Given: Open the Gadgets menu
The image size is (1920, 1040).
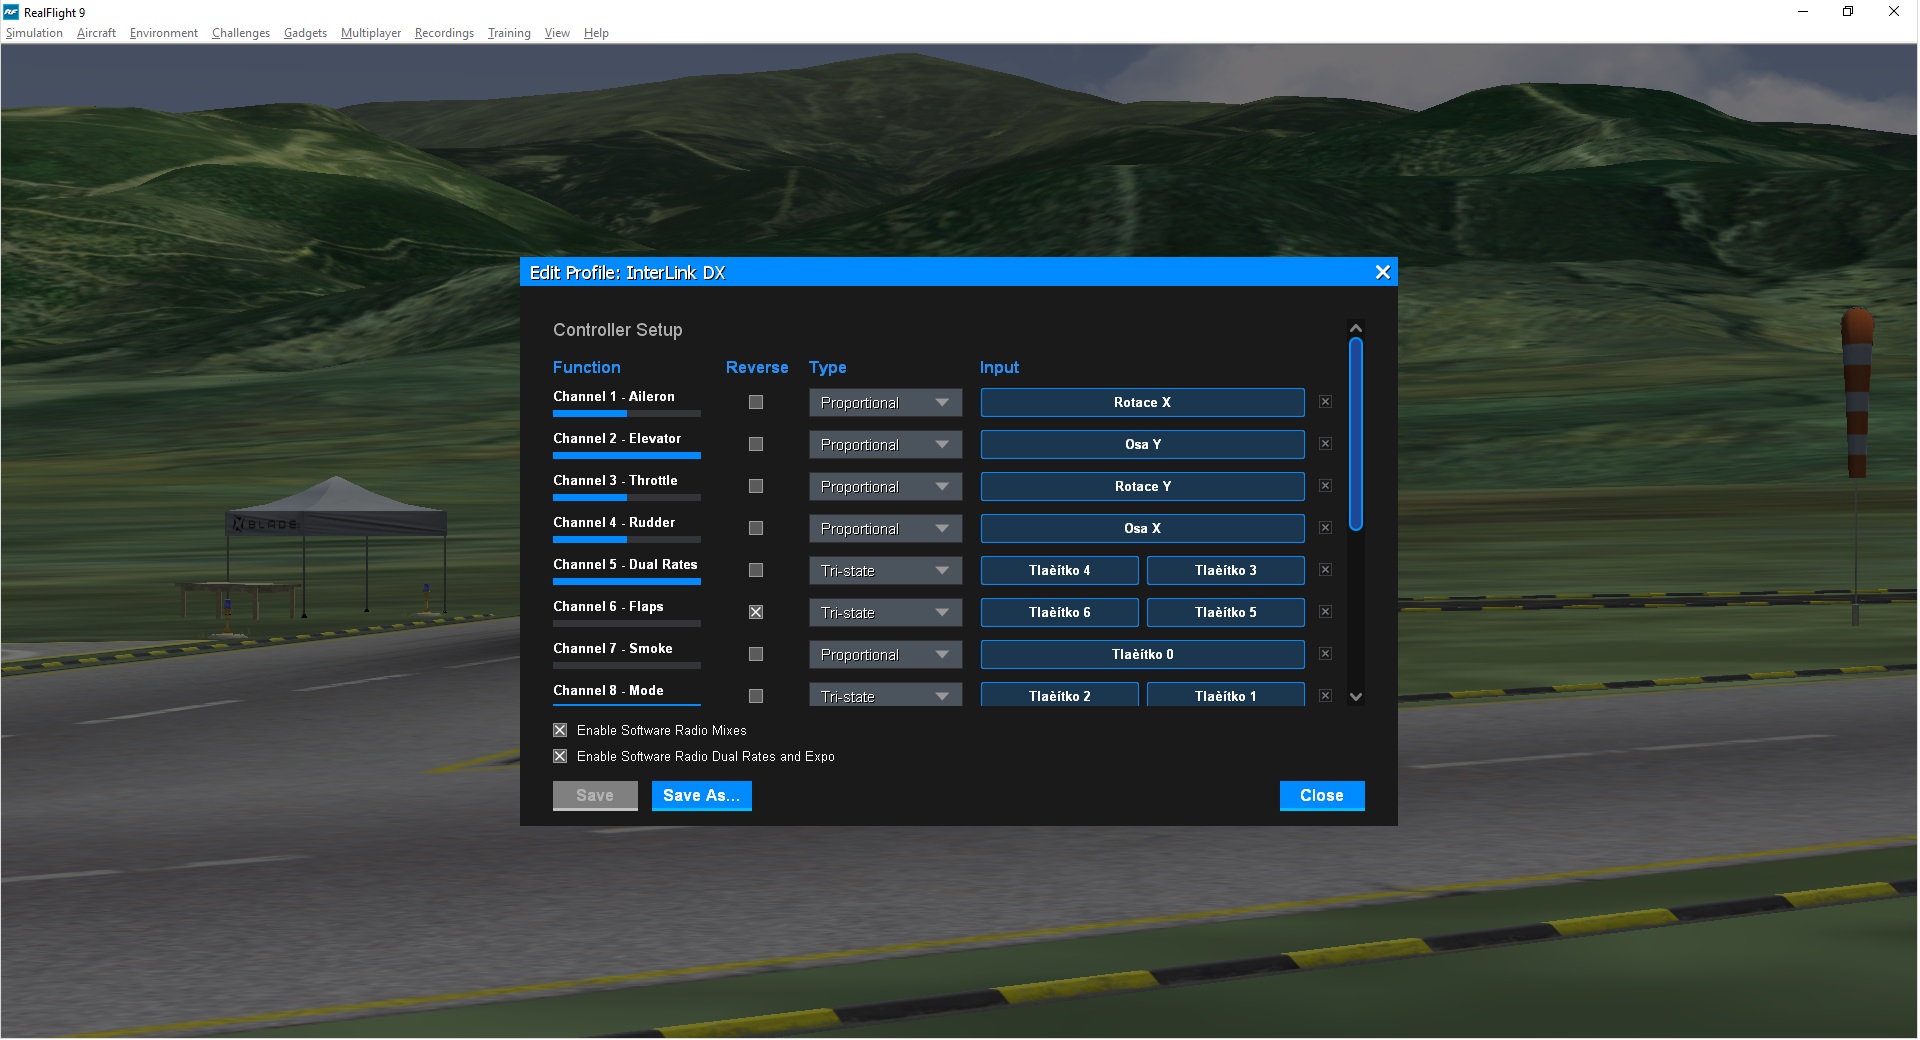Looking at the screenshot, I should click(x=305, y=33).
